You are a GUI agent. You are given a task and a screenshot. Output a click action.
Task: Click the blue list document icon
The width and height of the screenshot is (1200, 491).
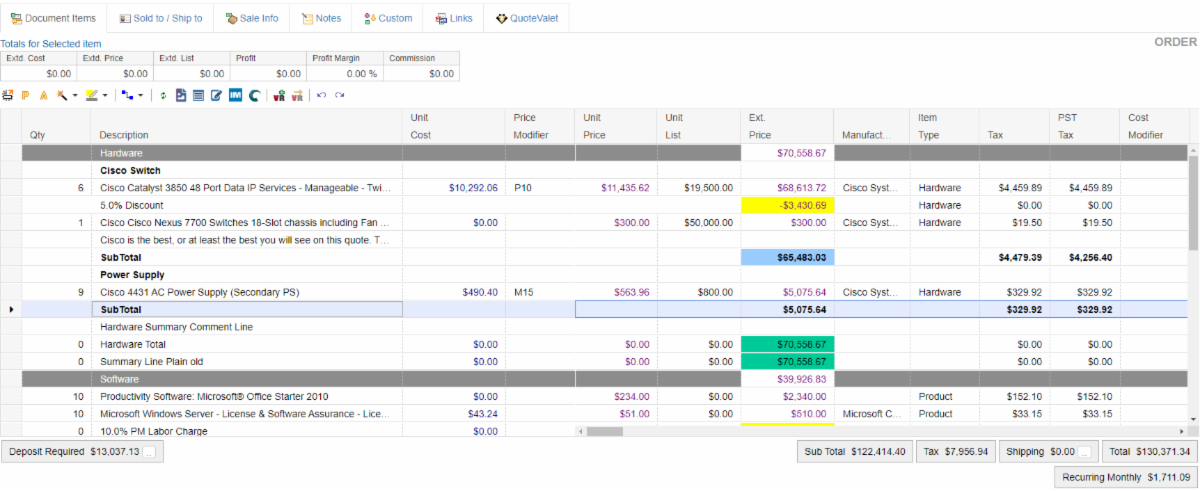tap(198, 96)
